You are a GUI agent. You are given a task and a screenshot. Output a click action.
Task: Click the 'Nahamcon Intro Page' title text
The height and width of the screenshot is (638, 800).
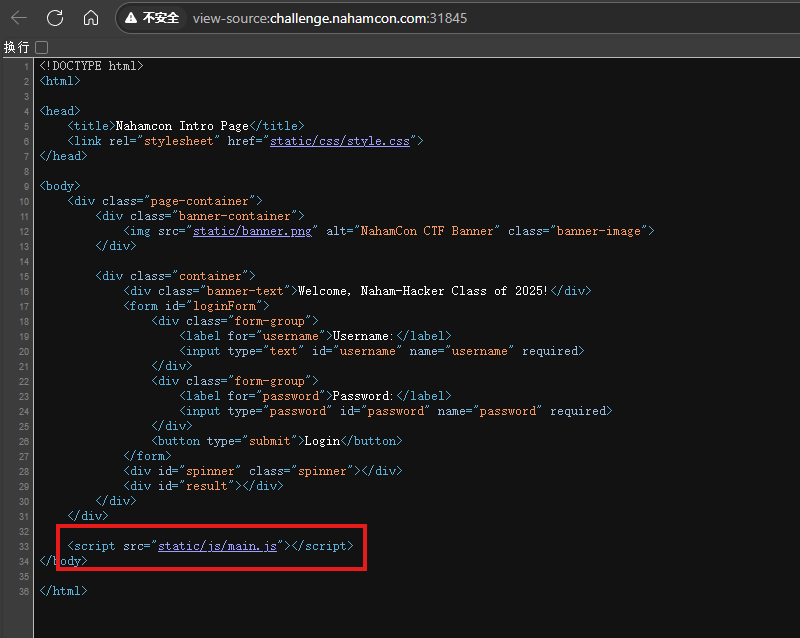(x=182, y=126)
